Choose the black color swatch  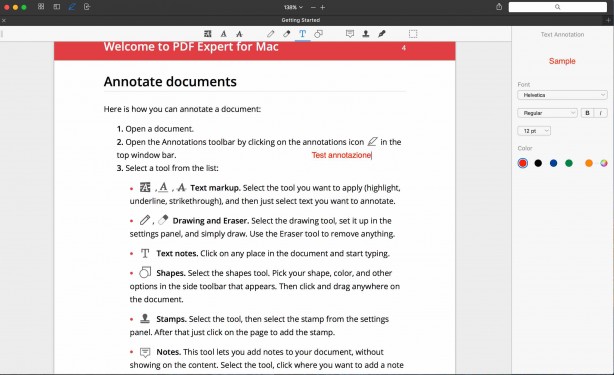click(x=538, y=163)
